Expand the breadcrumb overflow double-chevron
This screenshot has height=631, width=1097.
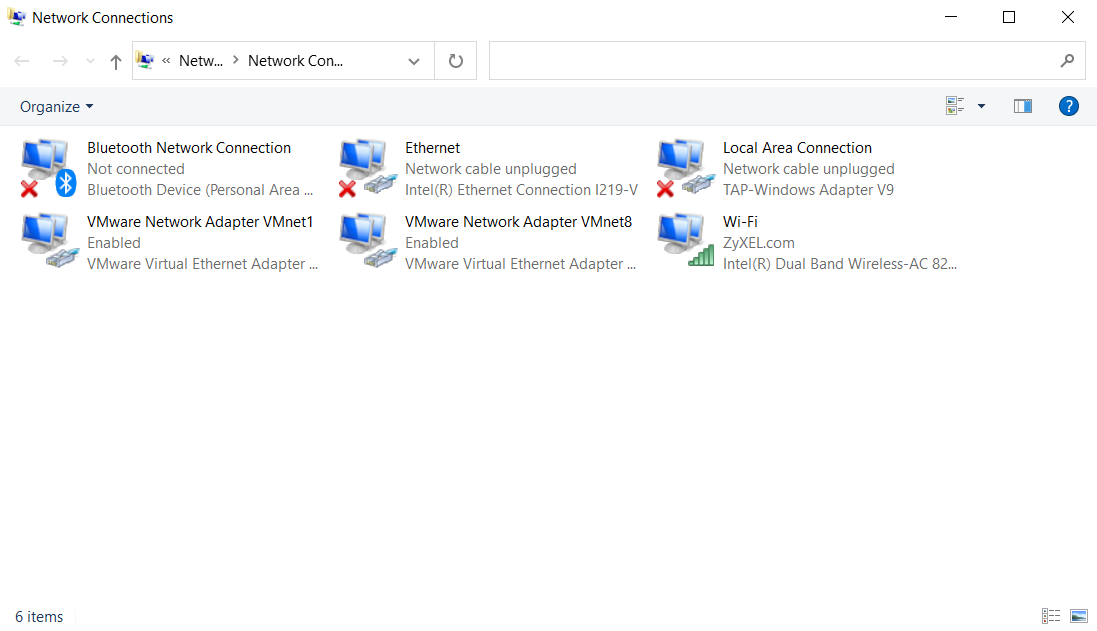pos(167,61)
